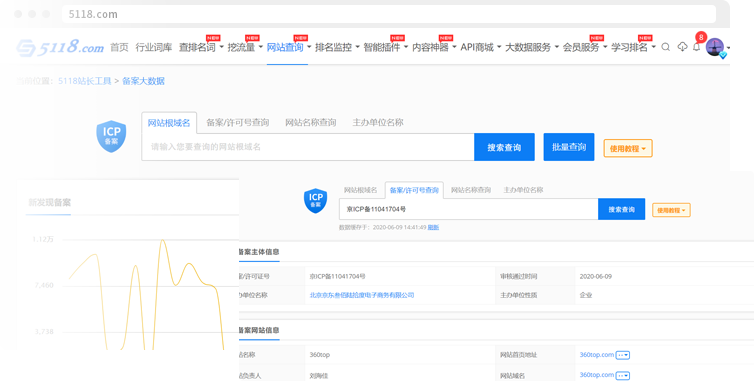Click the 2020-06-09 approval date value
The height and width of the screenshot is (381, 754).
point(596,277)
